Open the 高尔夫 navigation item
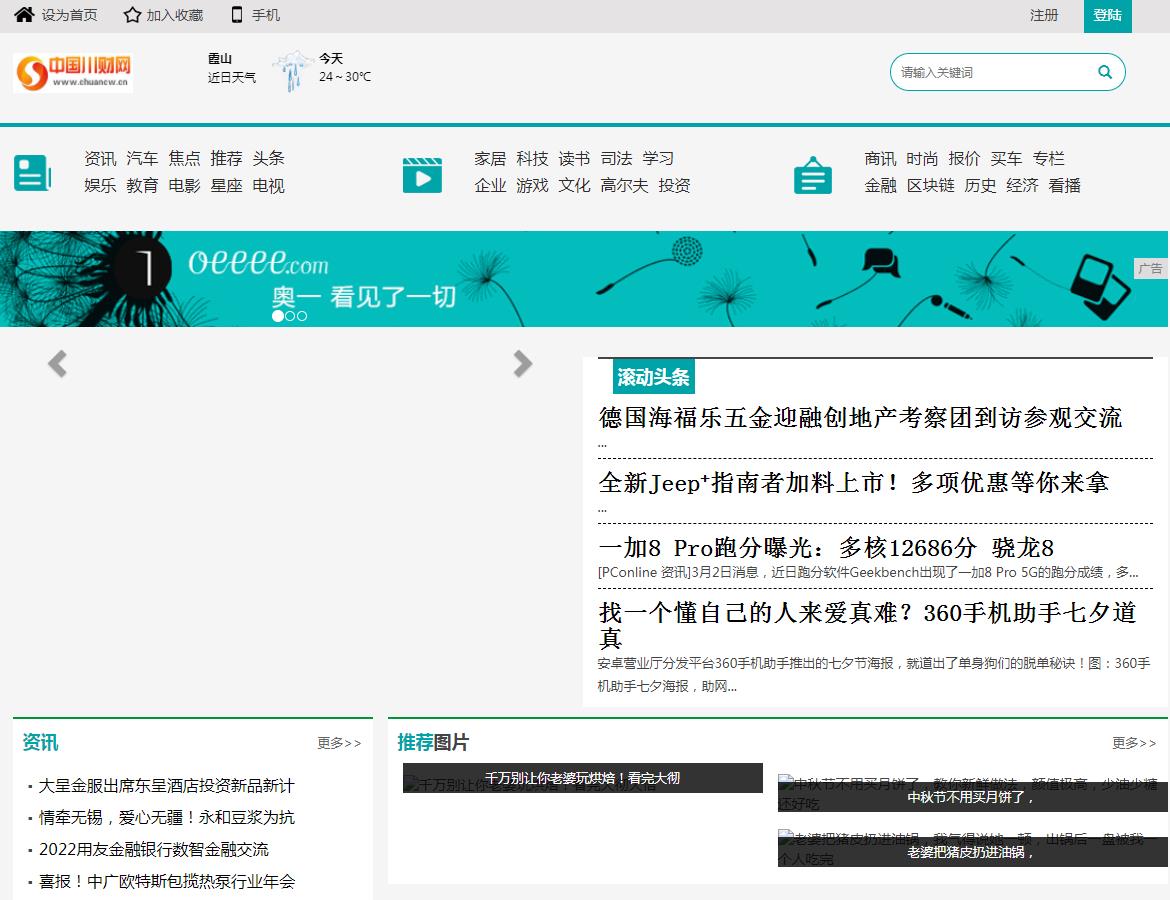The image size is (1170, 900). click(625, 185)
